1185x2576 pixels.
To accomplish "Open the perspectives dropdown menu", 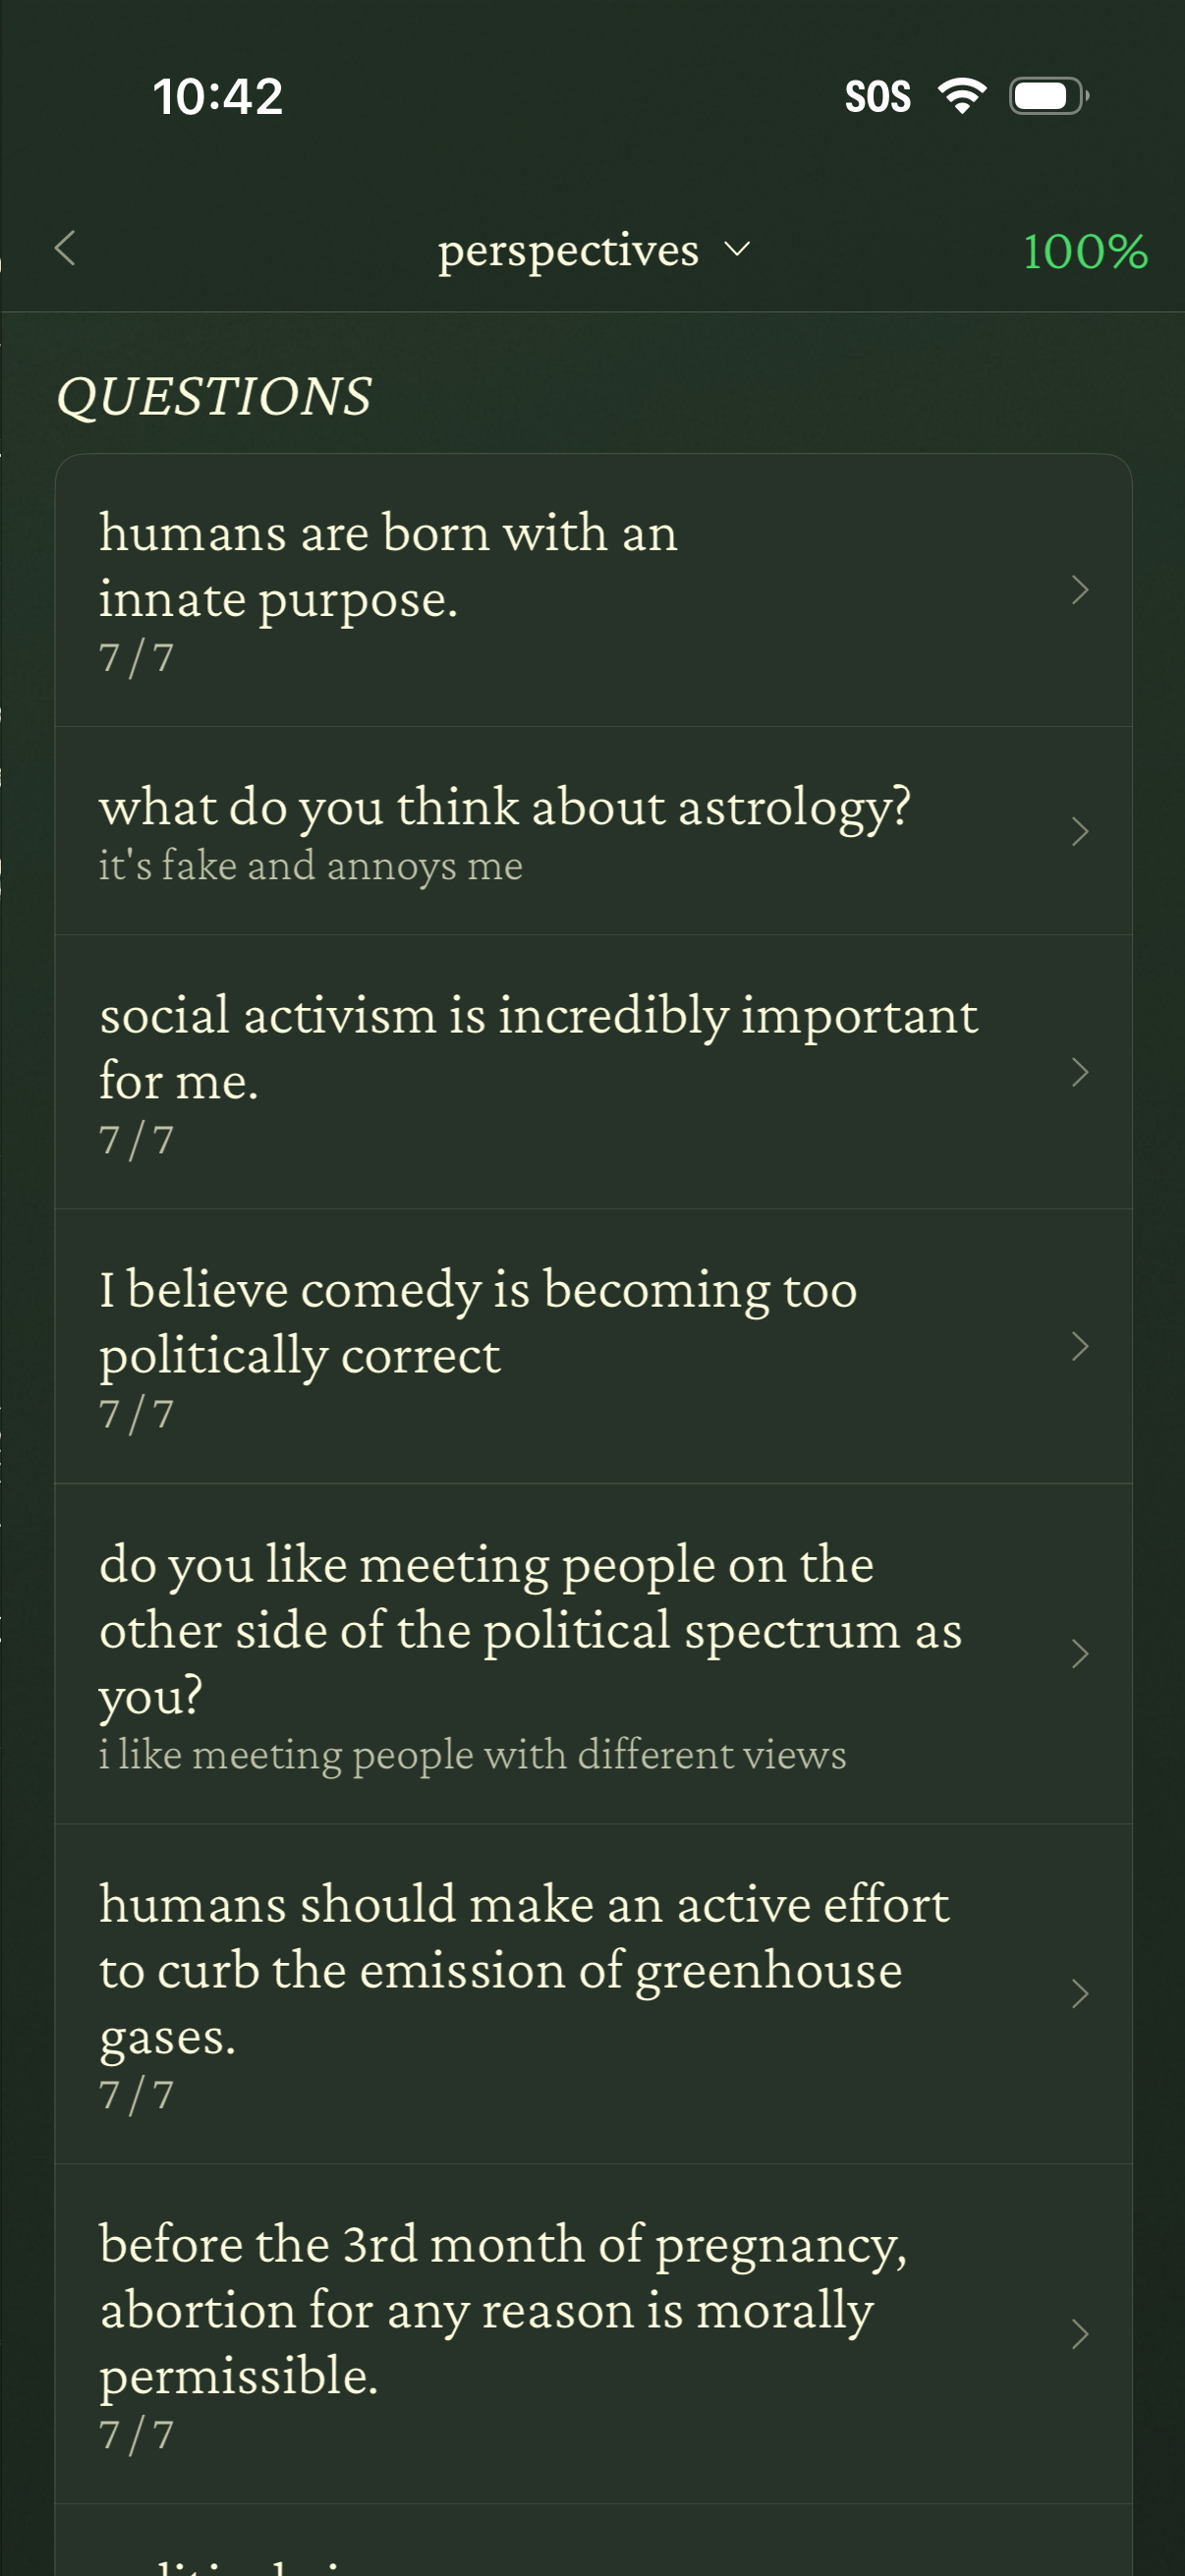I will 736,249.
